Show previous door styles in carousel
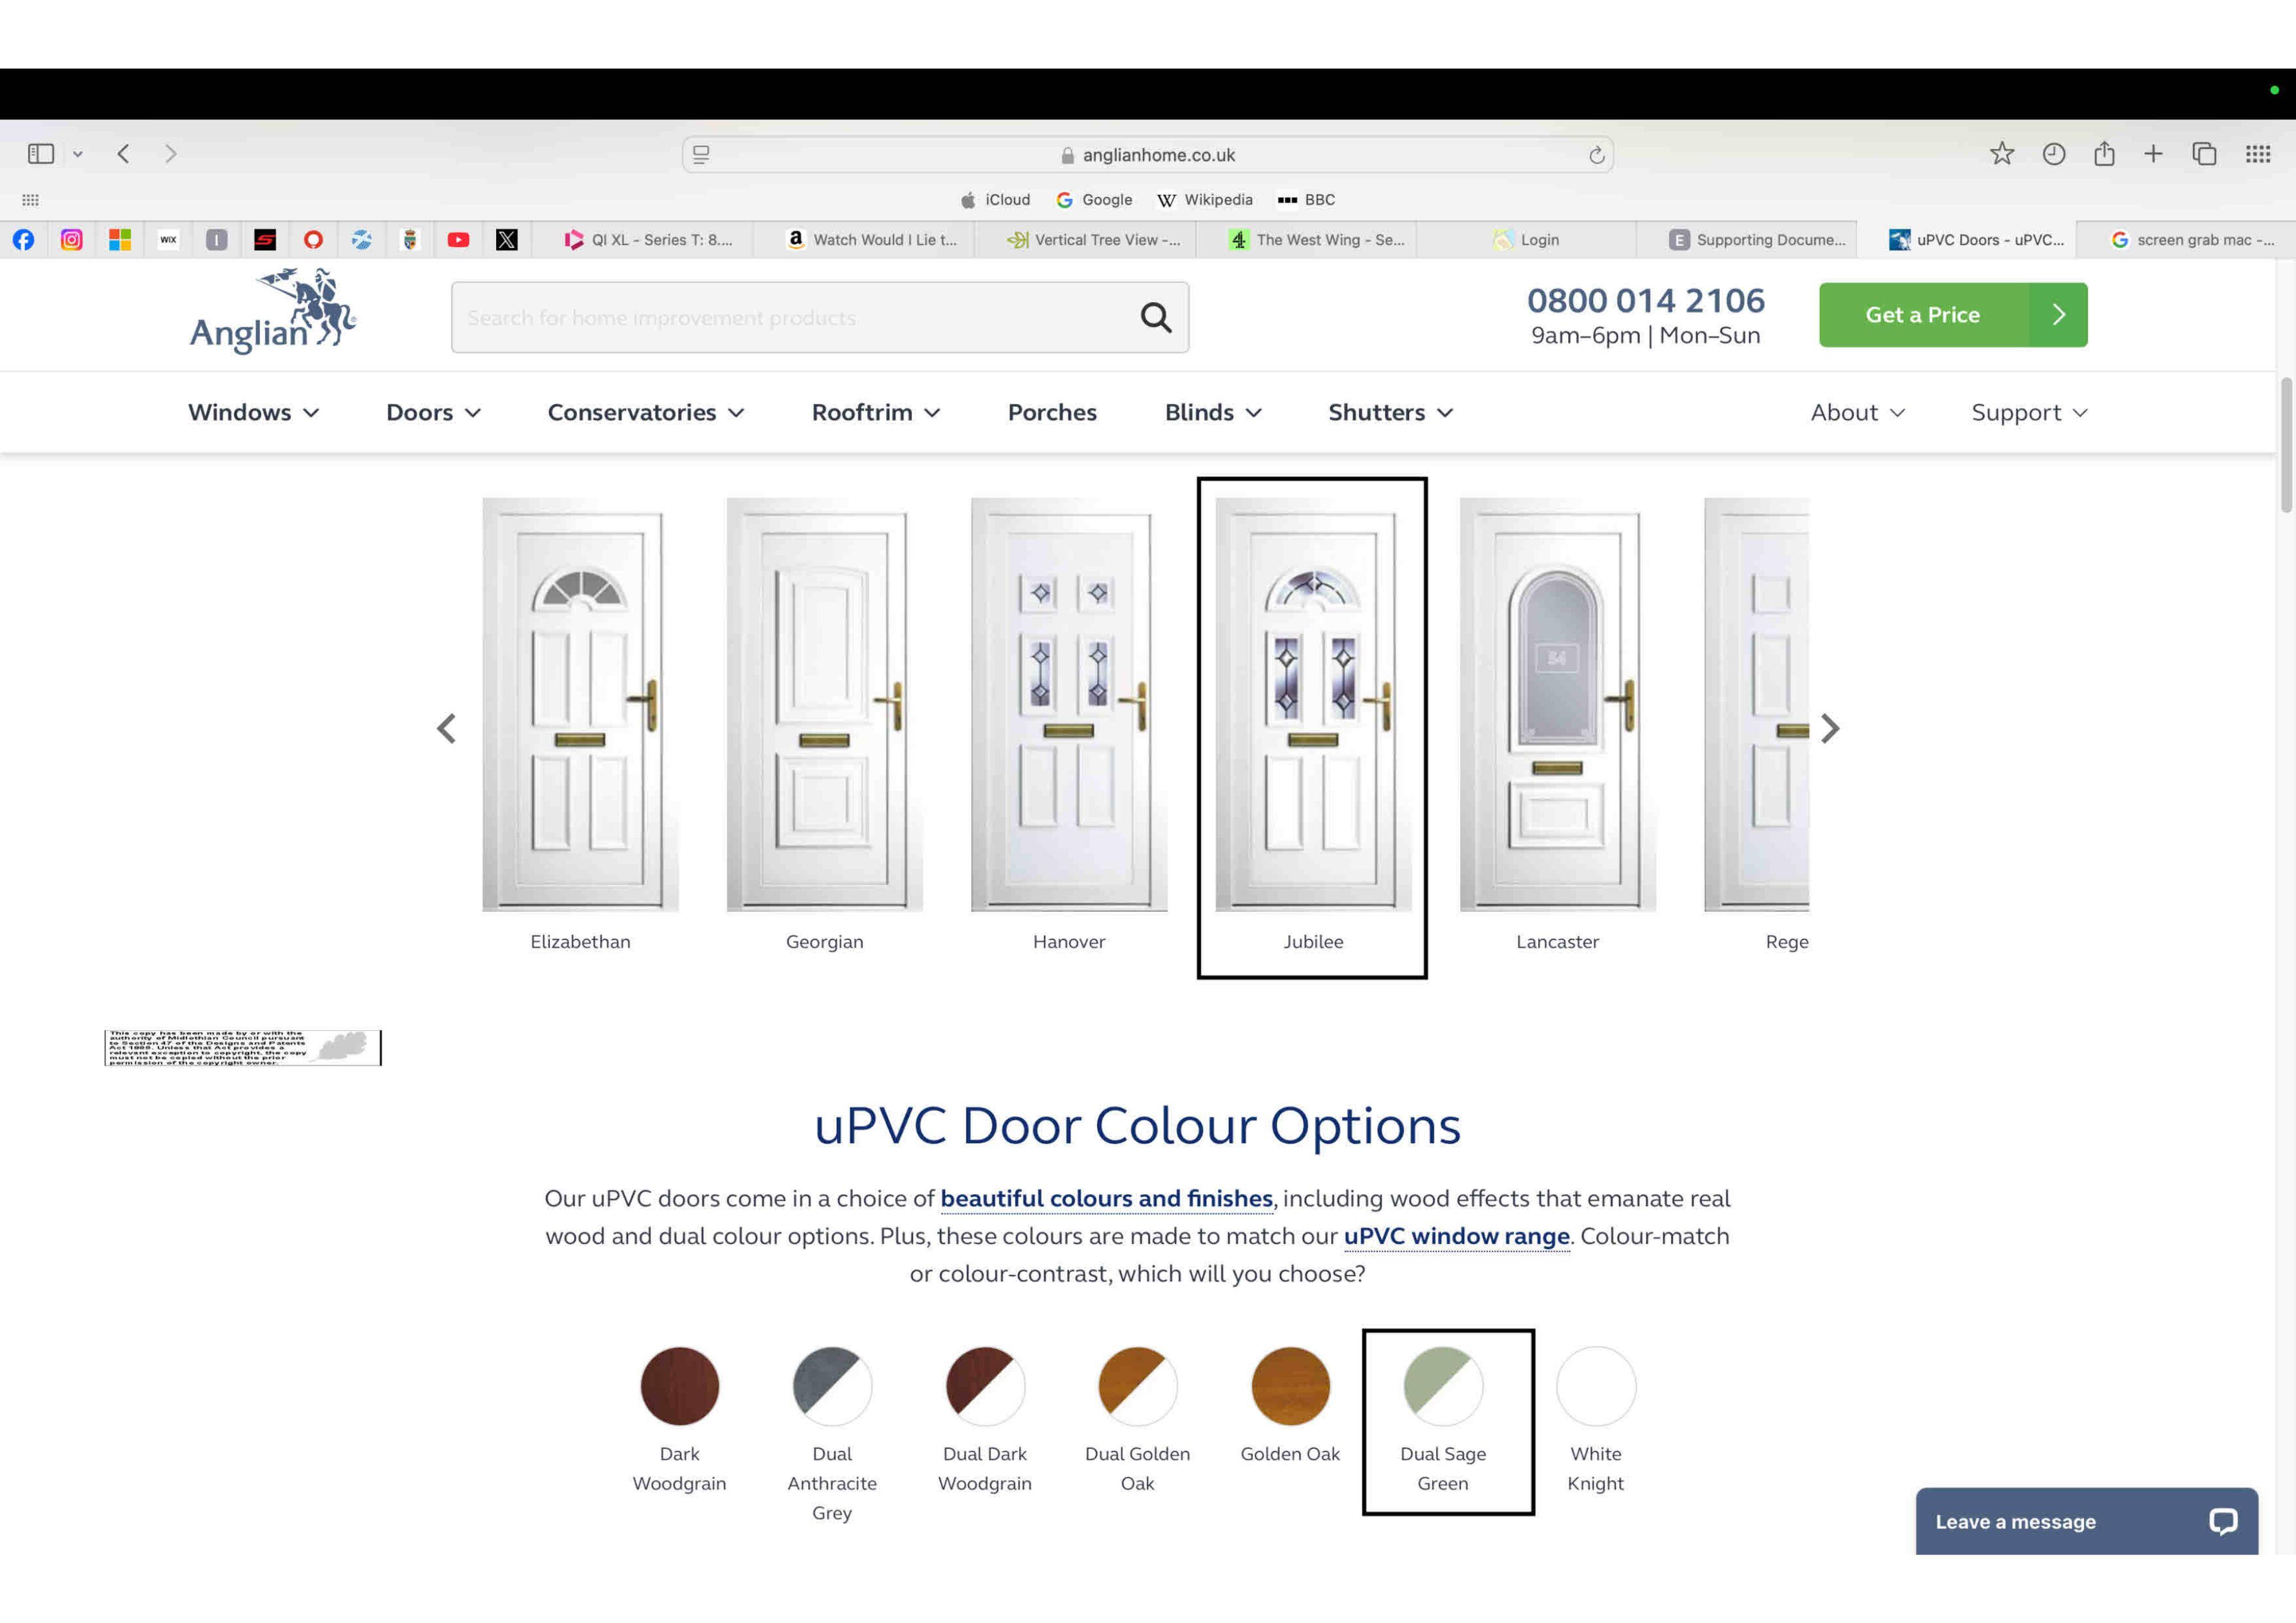The width and height of the screenshot is (2296, 1623). tap(446, 728)
